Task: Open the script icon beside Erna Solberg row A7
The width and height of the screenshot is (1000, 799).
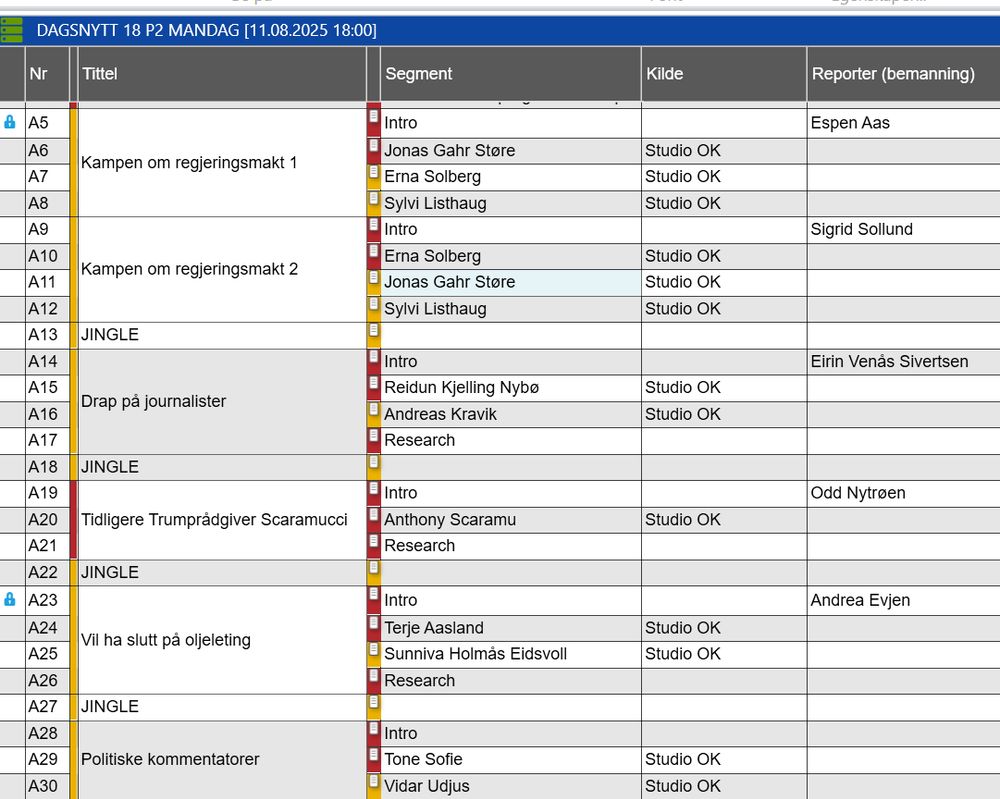Action: [374, 172]
